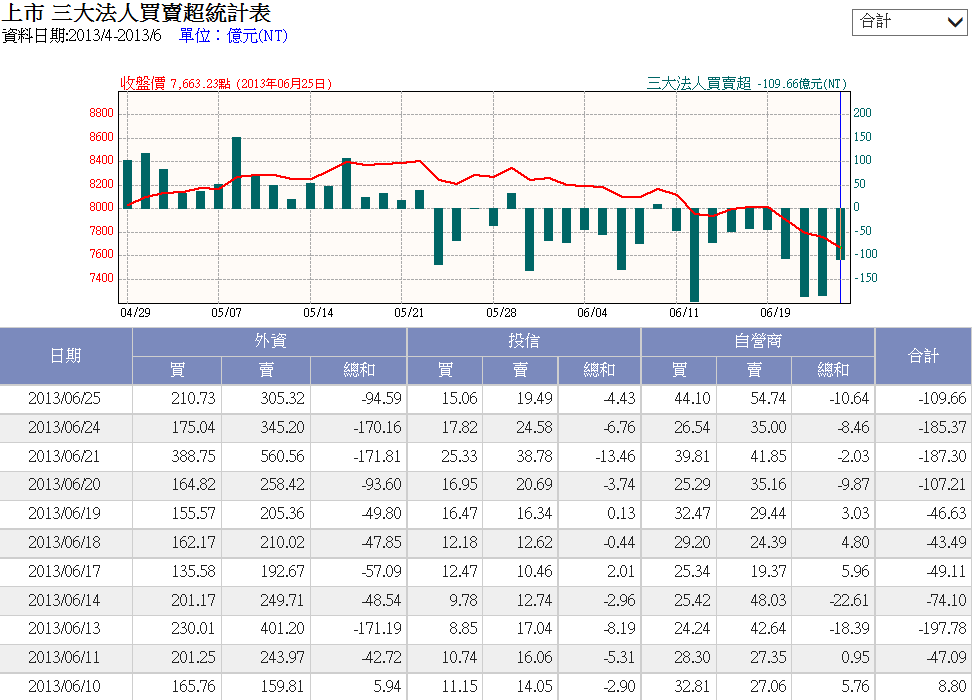Click the 資料日期 date range text

click(81, 36)
